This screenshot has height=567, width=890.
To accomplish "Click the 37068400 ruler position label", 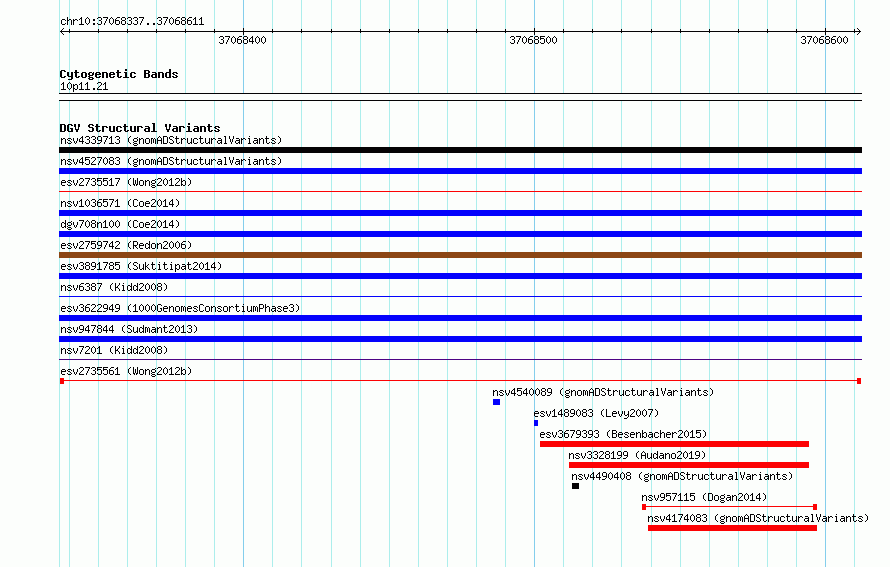I will coord(242,40).
